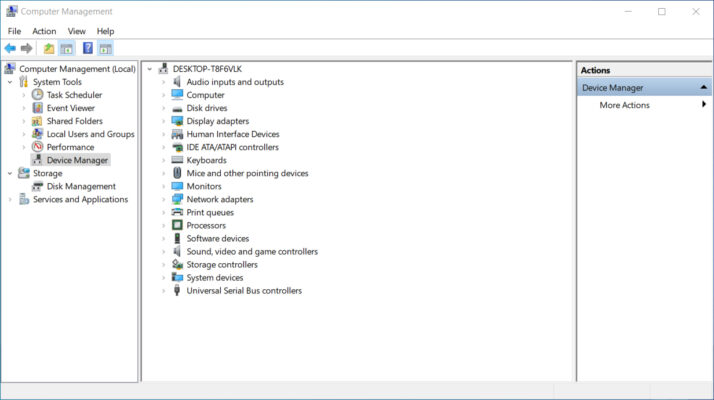Viewport: 714px width, 400px height.
Task: Collapse the Device Manager actions section arrow
Action: coord(704,87)
